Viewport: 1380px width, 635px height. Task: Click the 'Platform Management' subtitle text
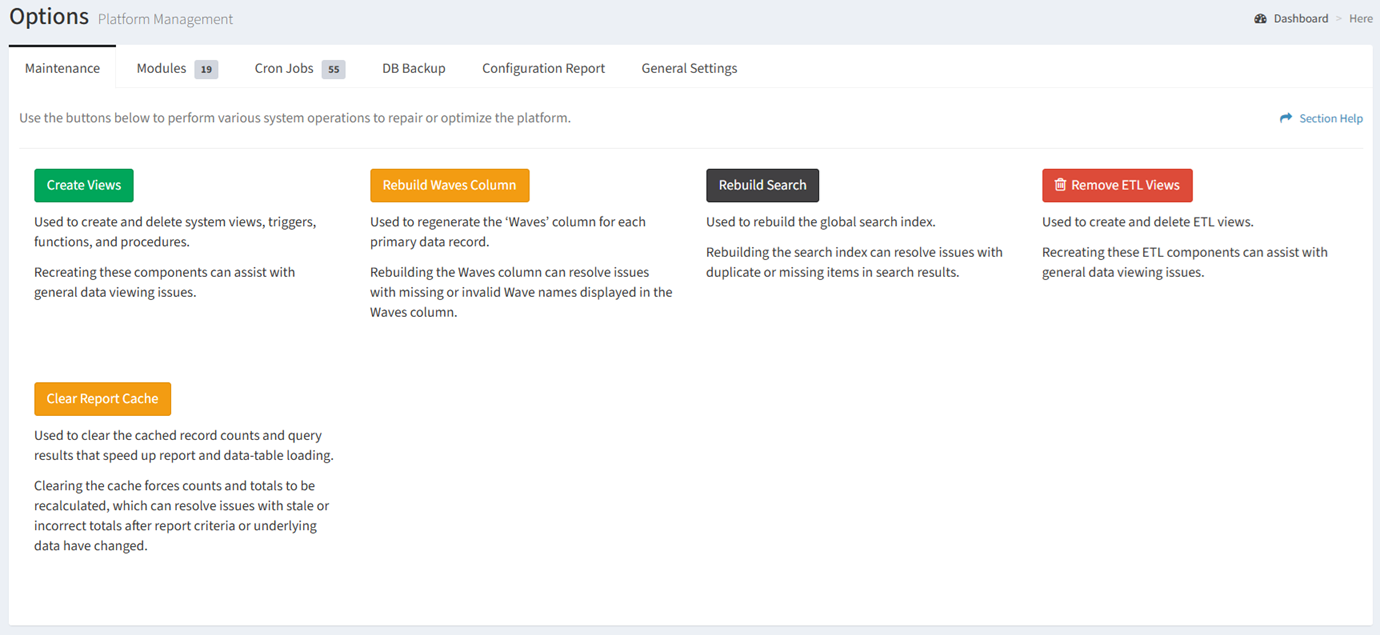(165, 19)
